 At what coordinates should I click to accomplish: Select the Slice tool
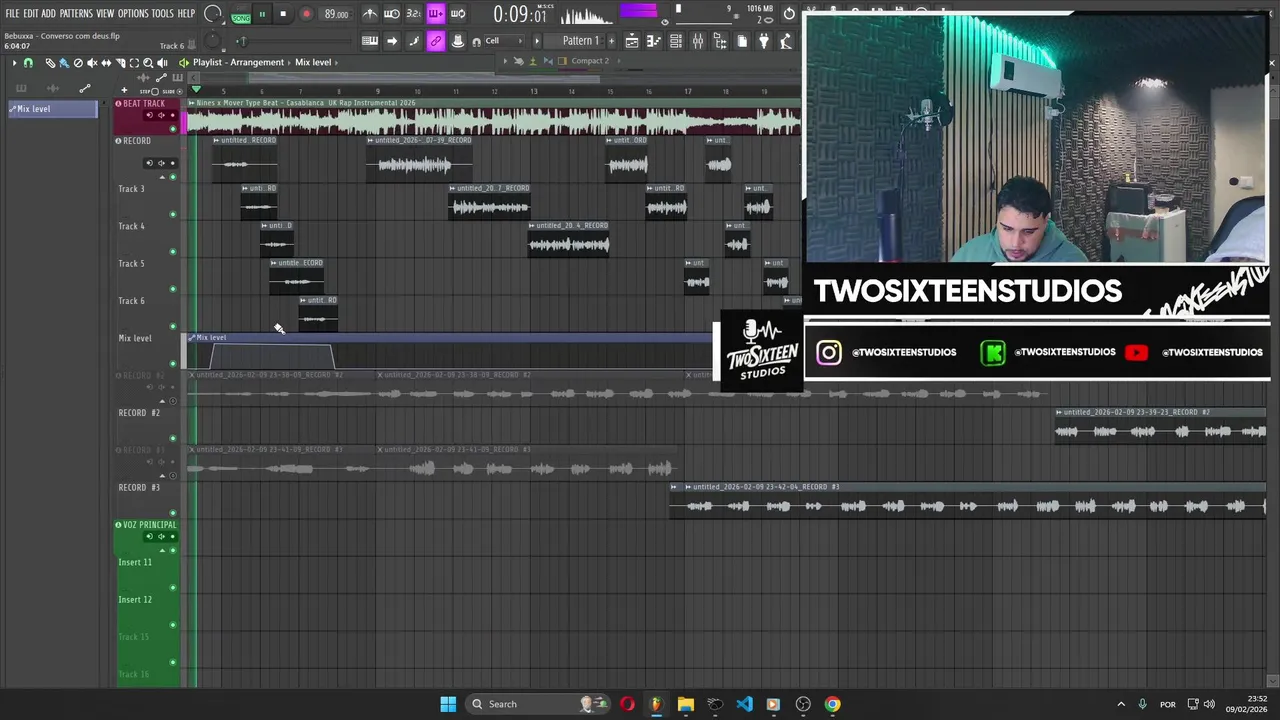[120, 62]
